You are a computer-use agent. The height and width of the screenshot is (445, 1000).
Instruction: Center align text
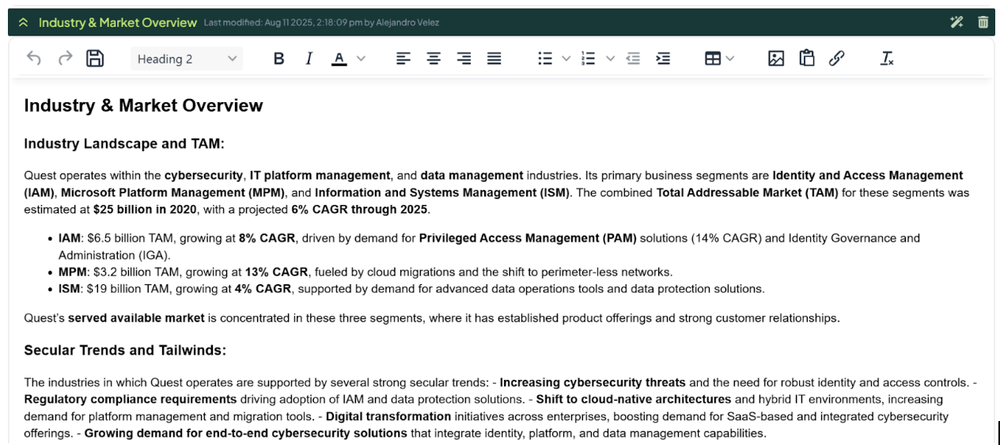pos(434,59)
